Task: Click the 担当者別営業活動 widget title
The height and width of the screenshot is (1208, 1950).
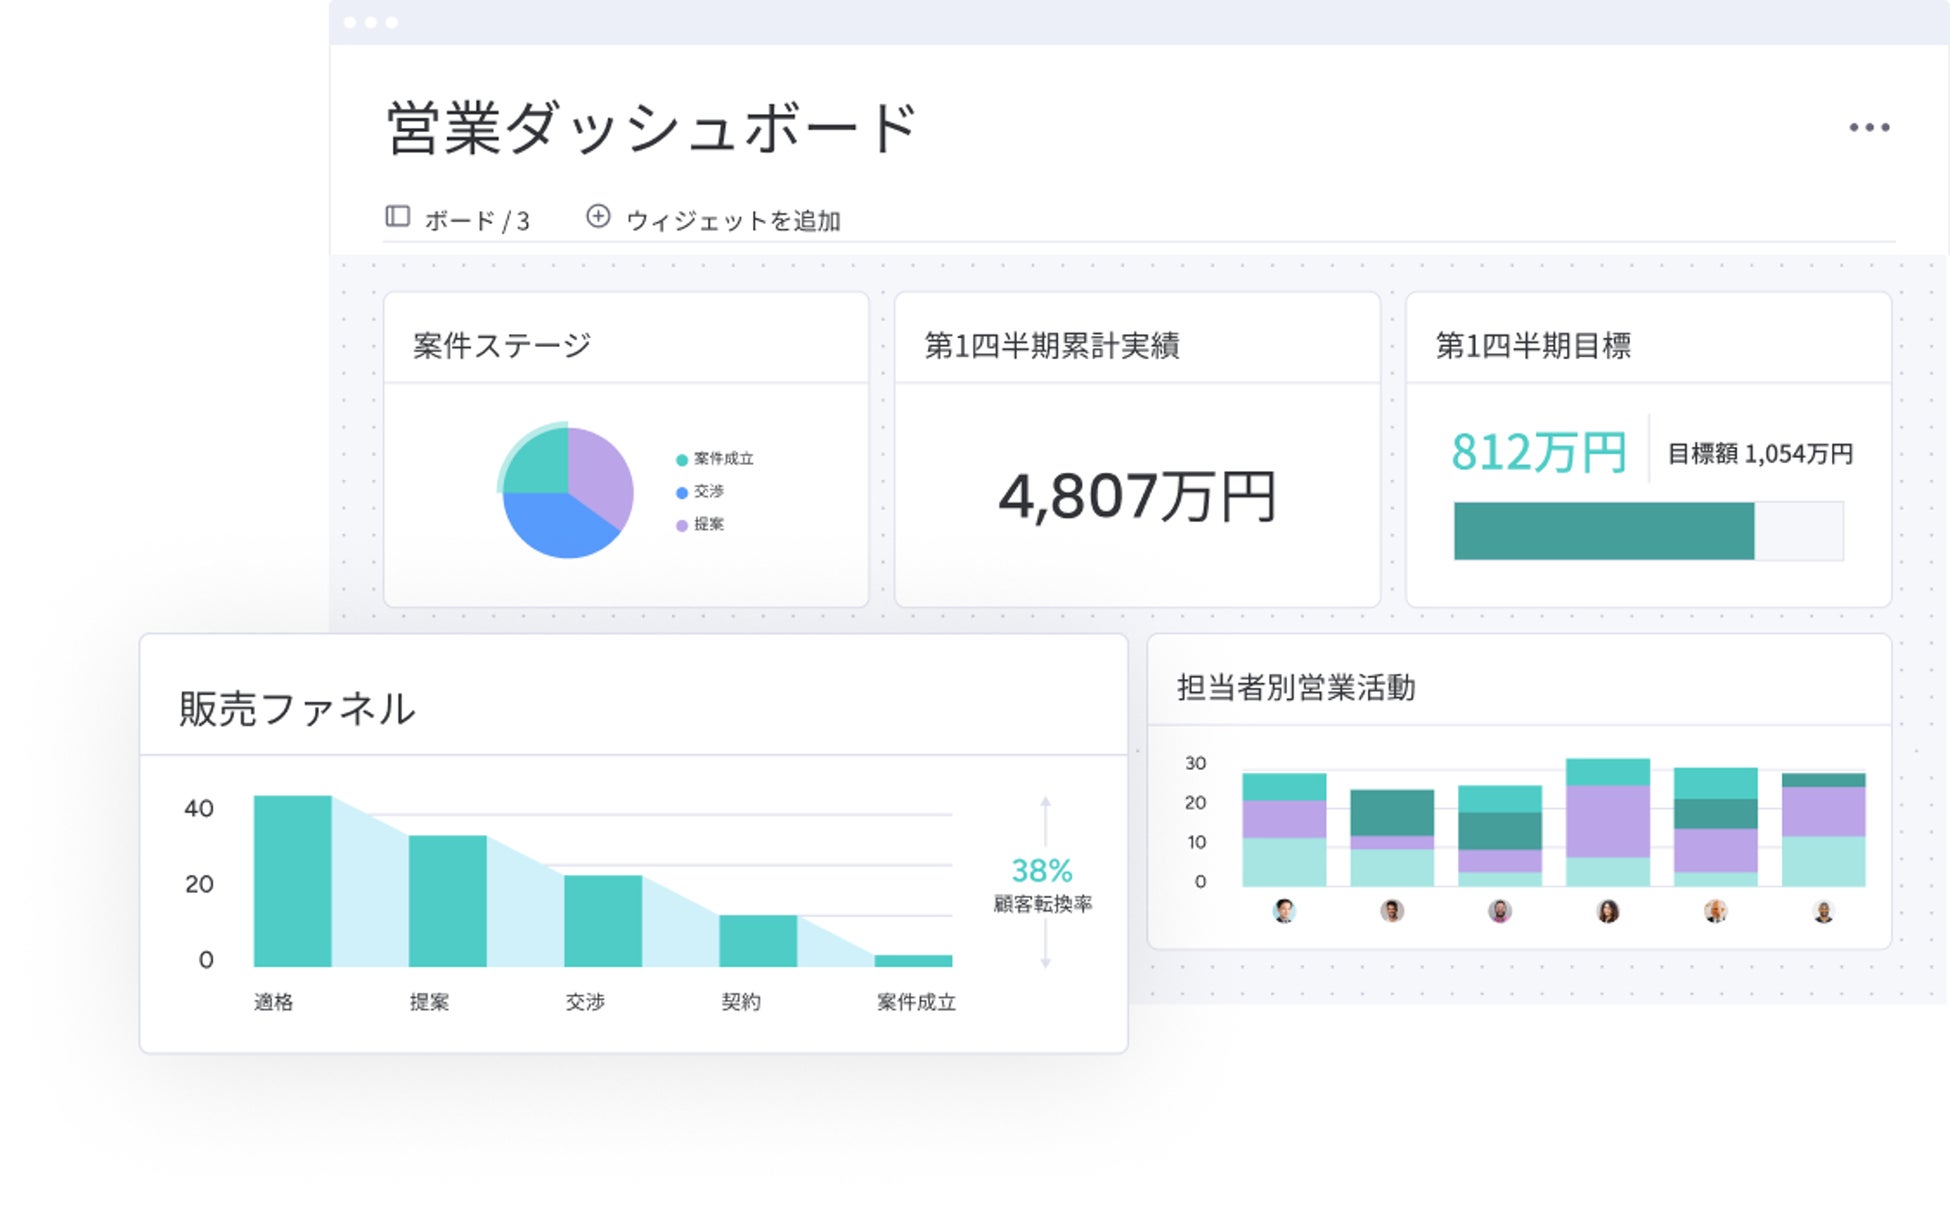Action: click(x=1295, y=688)
